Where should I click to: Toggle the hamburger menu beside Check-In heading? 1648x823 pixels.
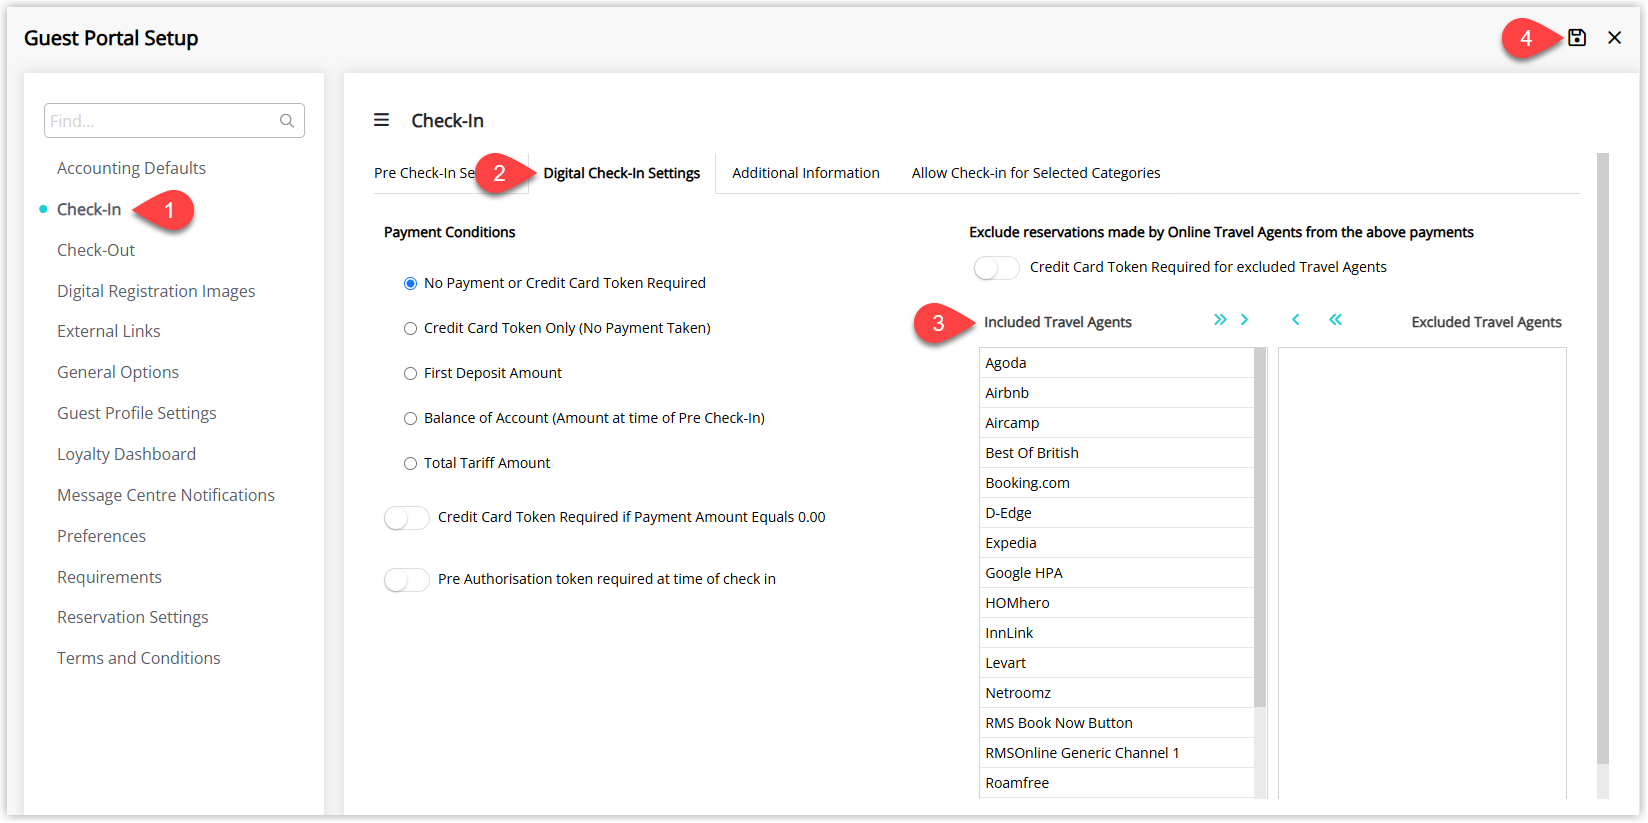(381, 120)
